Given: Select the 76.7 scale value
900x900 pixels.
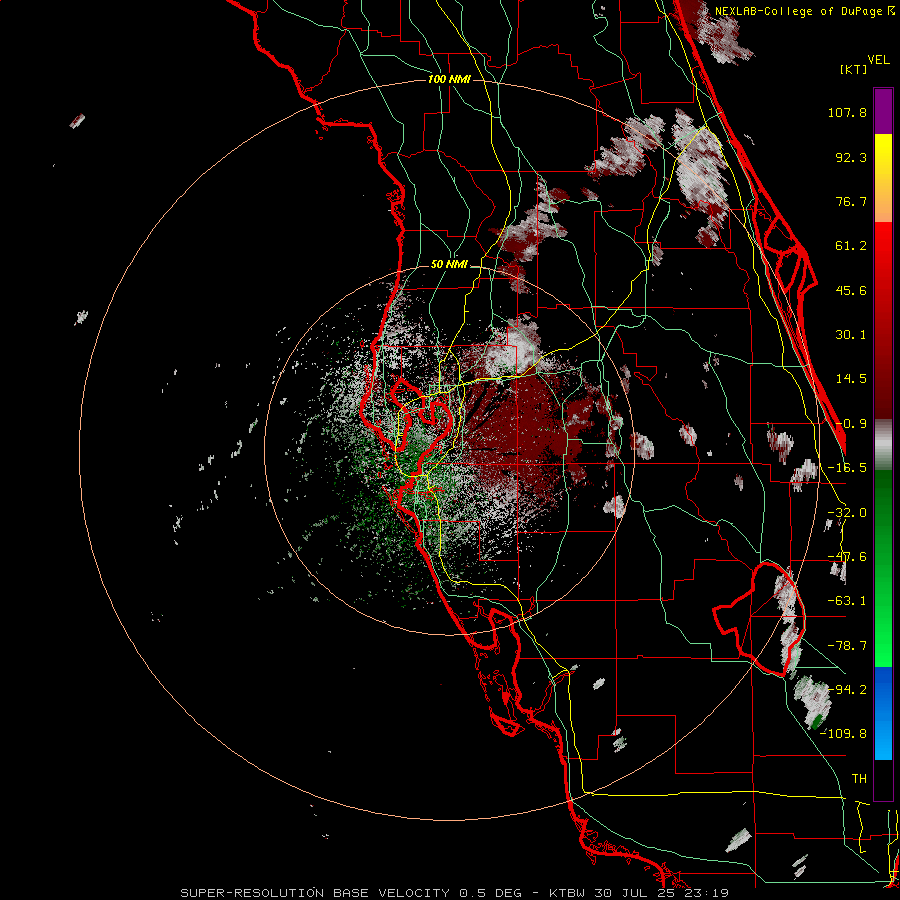Looking at the screenshot, I should point(851,201).
